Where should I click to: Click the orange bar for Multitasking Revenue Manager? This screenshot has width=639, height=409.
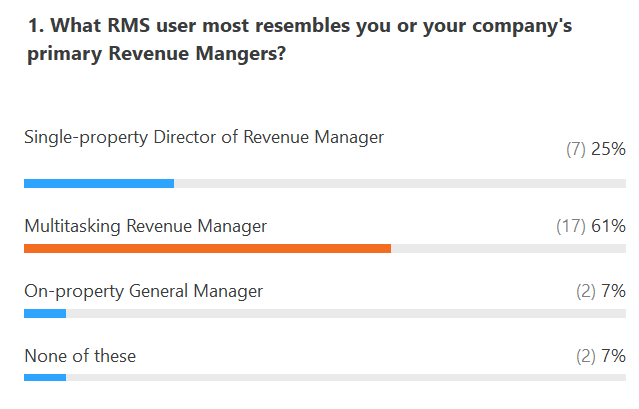(207, 248)
